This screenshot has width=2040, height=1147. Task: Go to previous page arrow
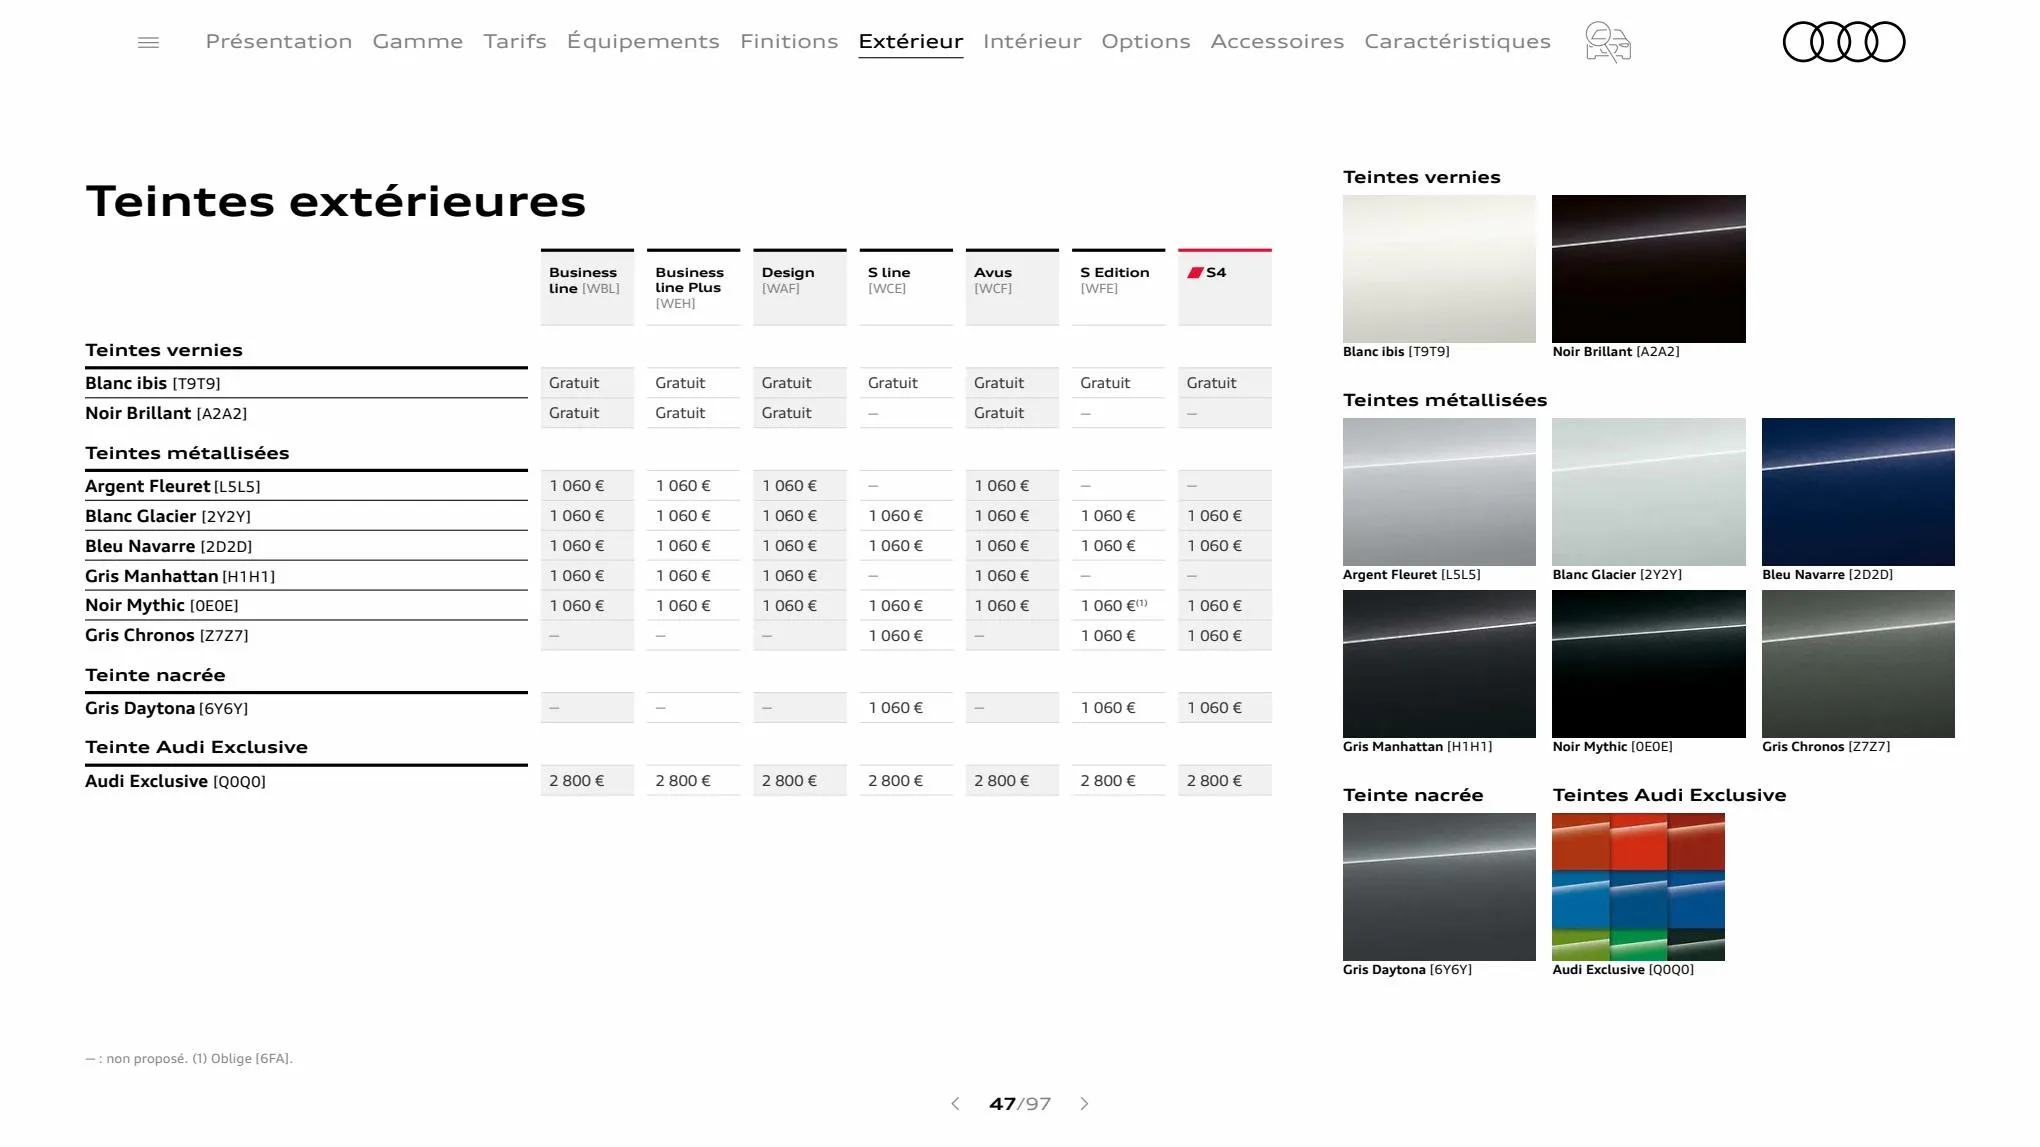coord(955,1104)
